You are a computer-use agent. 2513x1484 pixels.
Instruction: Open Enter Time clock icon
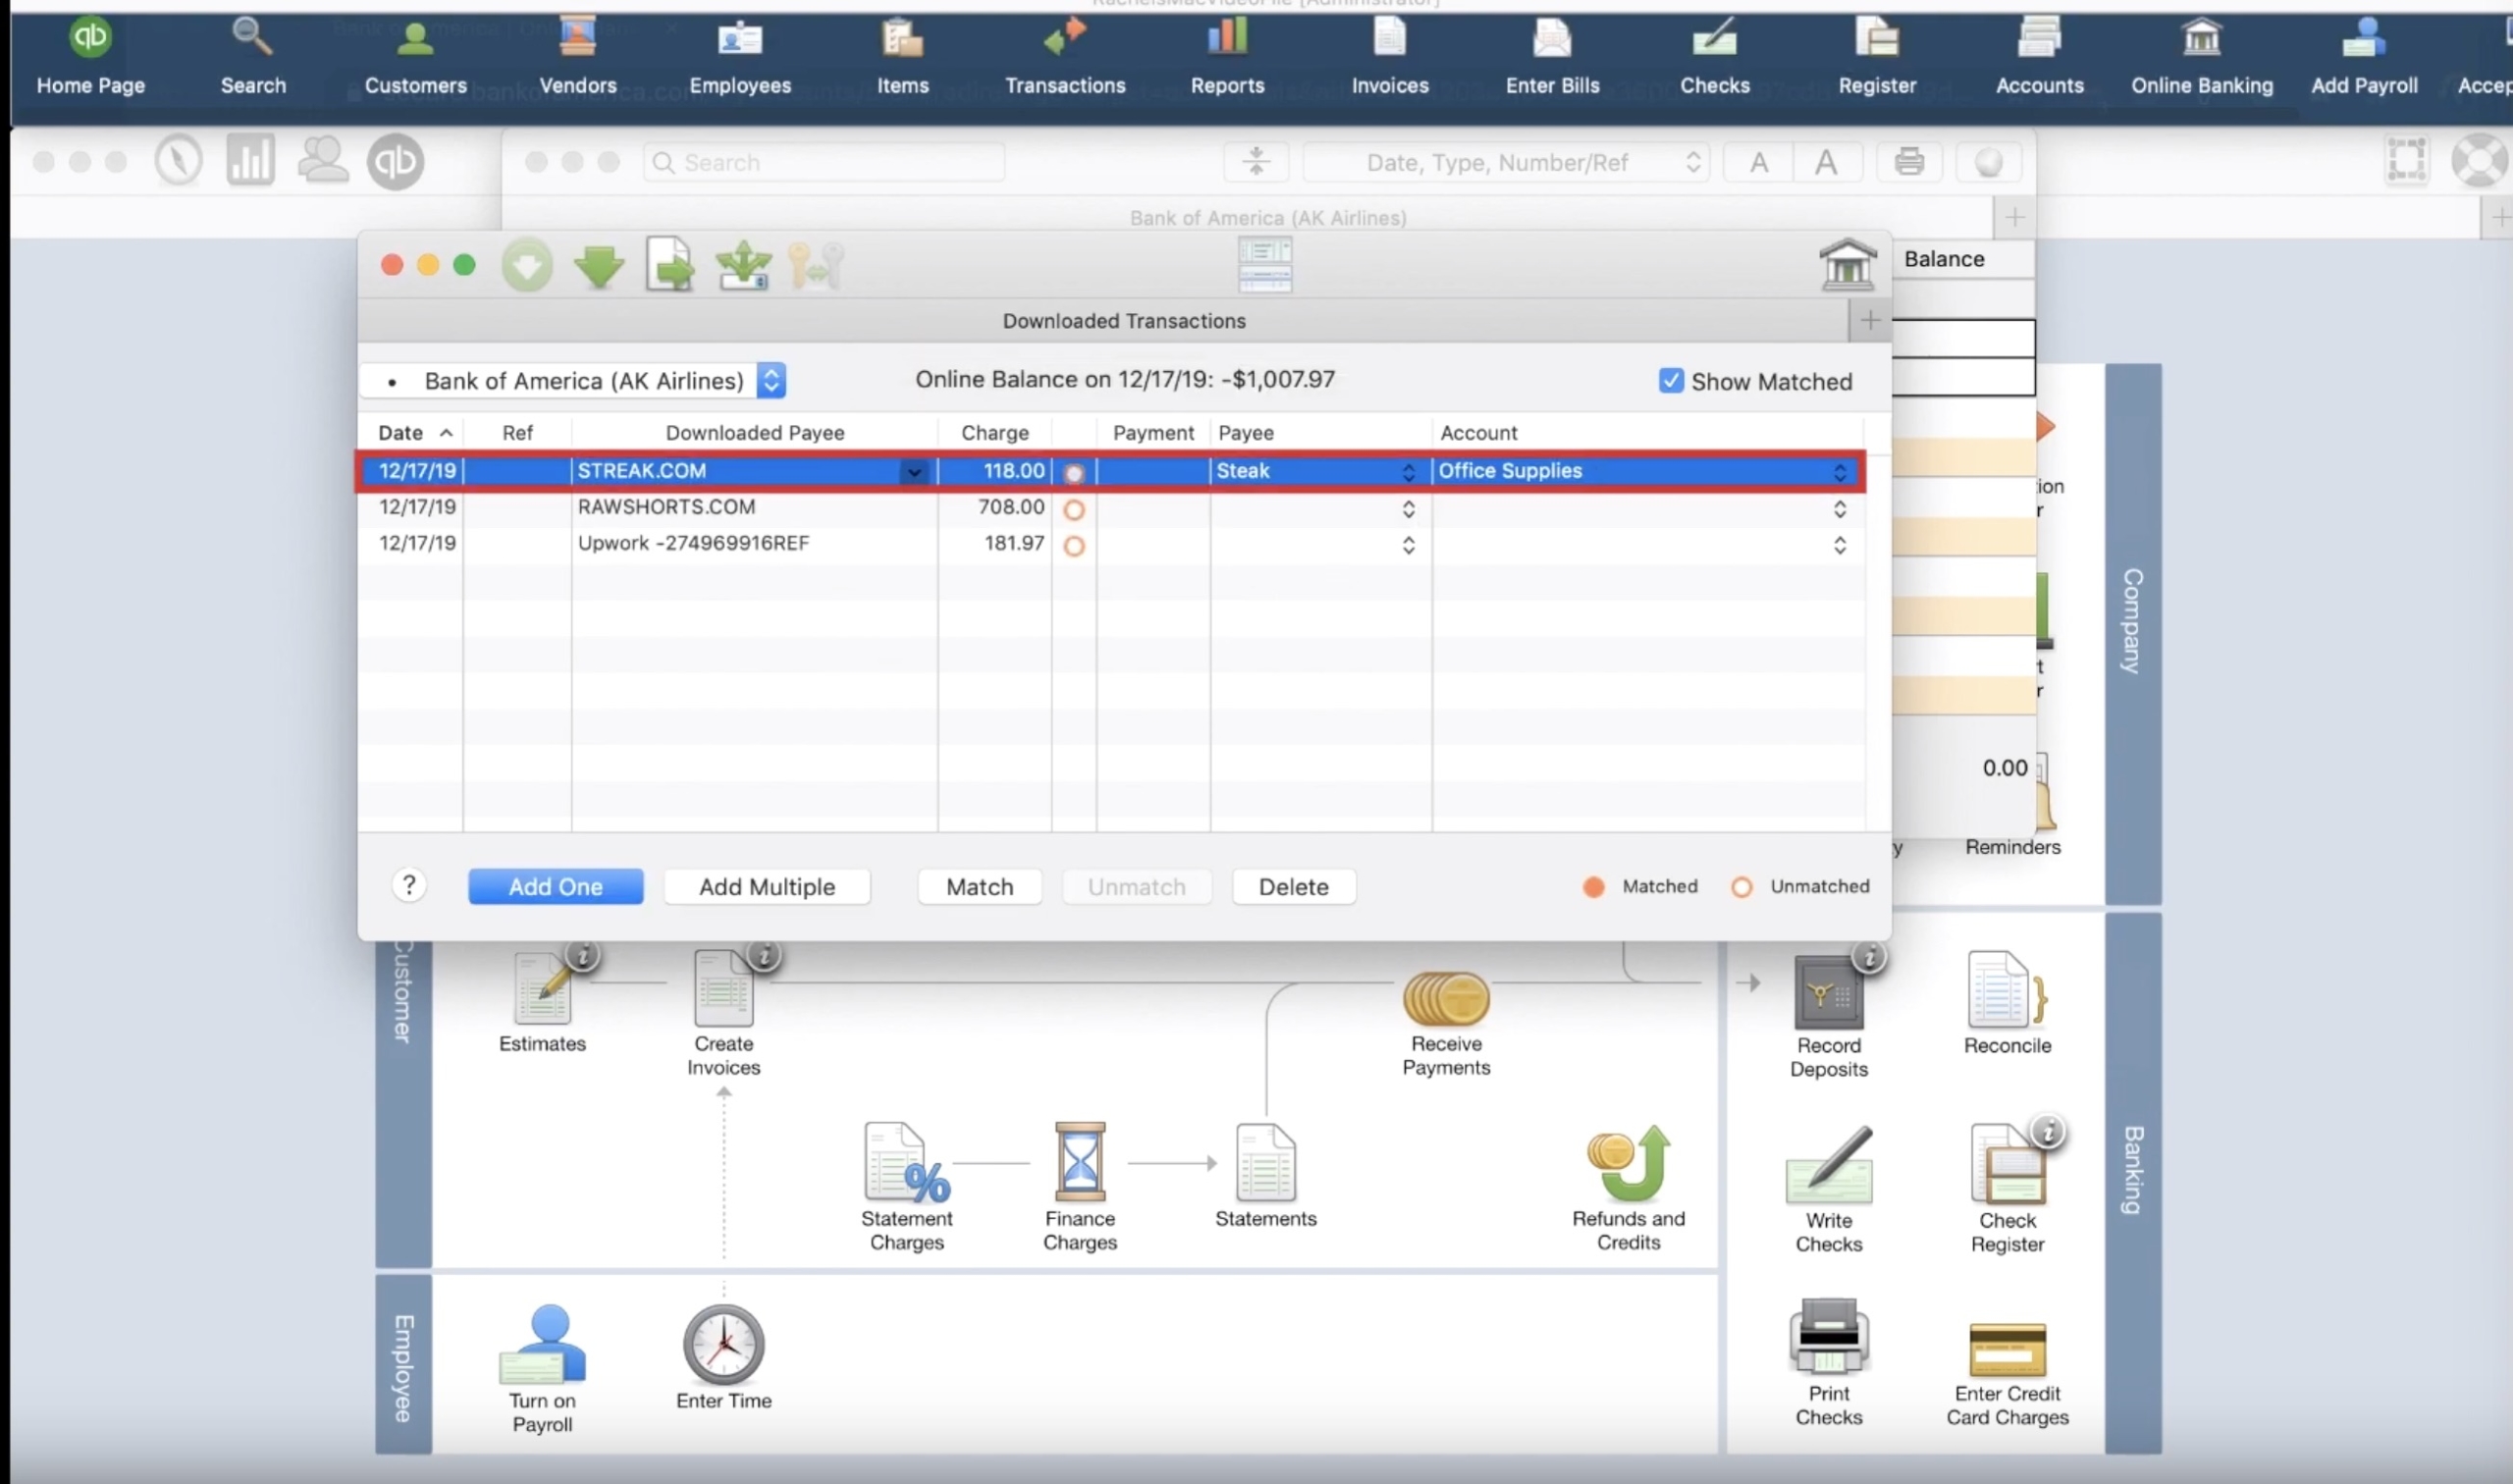click(723, 1358)
